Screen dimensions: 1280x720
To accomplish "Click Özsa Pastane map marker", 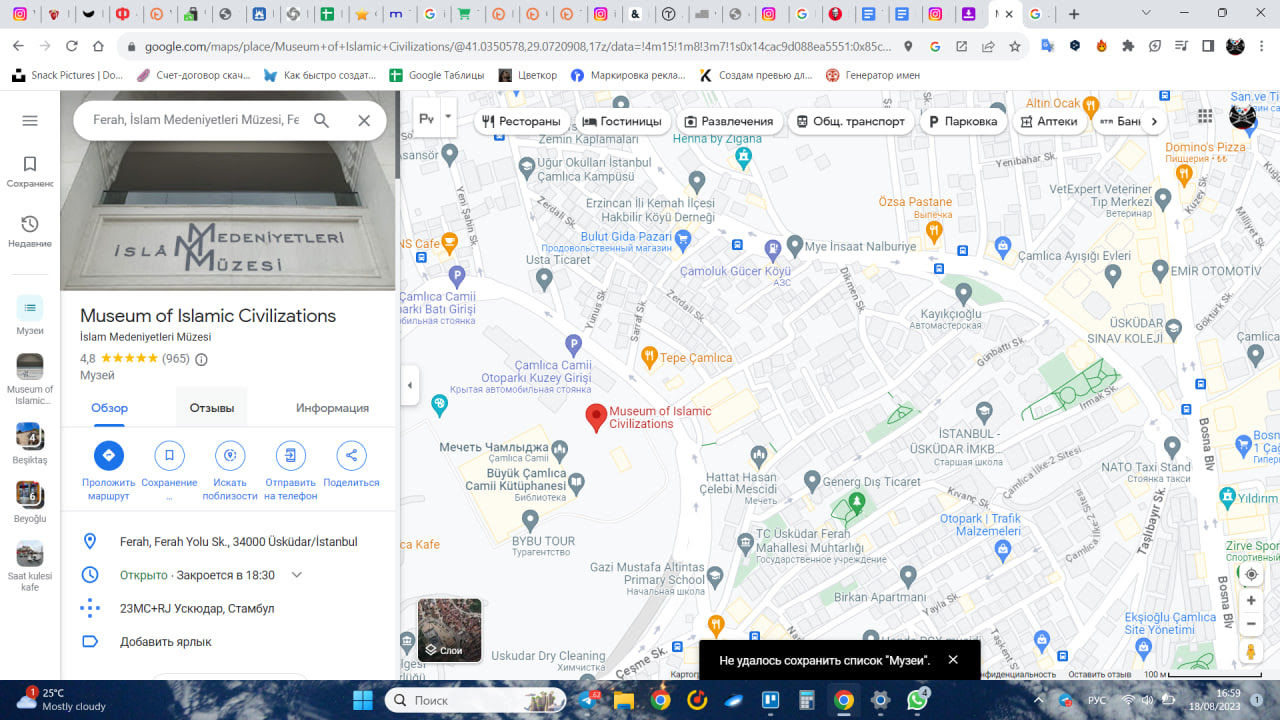I will coord(934,231).
